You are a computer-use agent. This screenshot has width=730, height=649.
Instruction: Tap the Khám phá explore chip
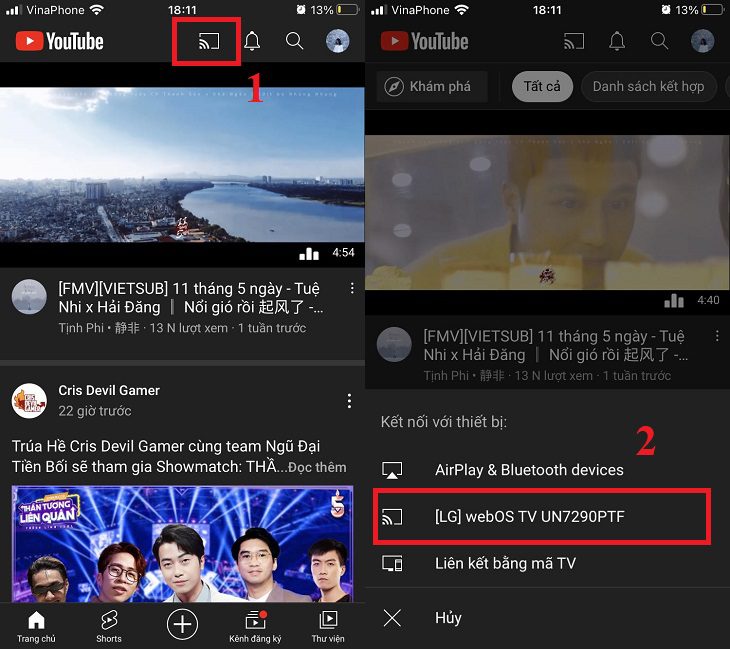pos(431,86)
